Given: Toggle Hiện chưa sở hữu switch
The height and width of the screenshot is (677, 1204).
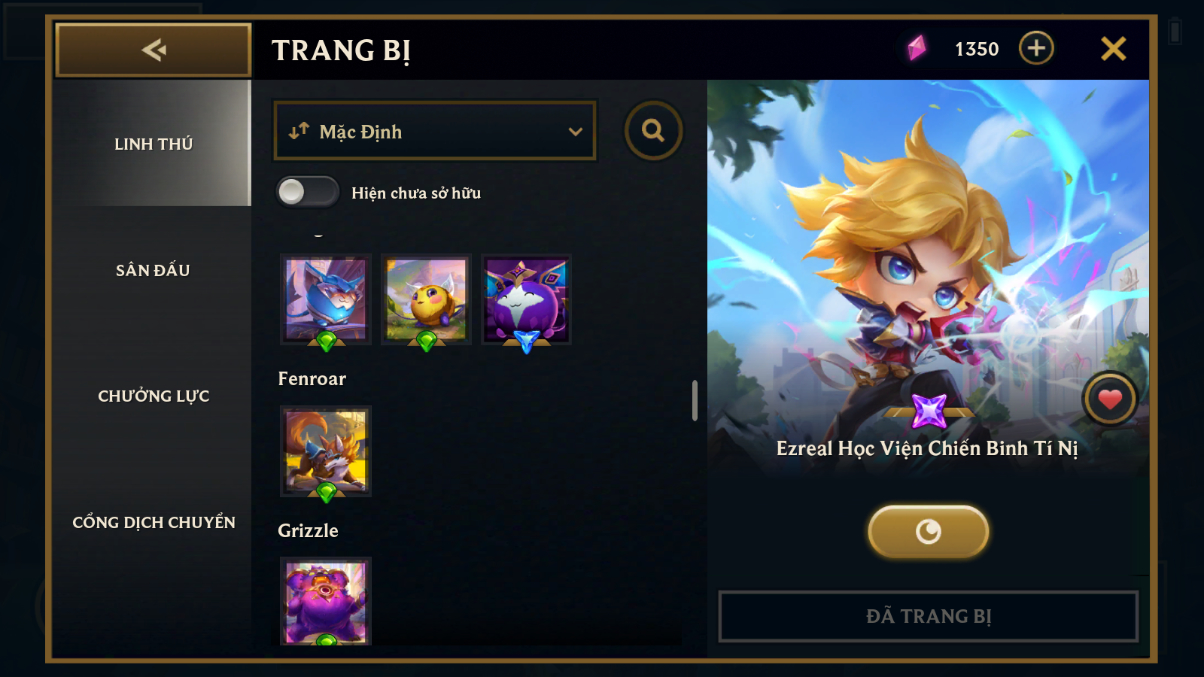Looking at the screenshot, I should [x=308, y=192].
